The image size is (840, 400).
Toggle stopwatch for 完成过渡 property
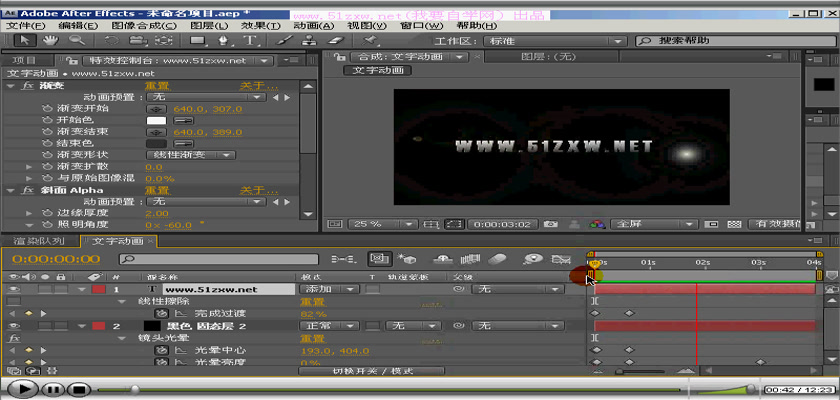point(161,313)
